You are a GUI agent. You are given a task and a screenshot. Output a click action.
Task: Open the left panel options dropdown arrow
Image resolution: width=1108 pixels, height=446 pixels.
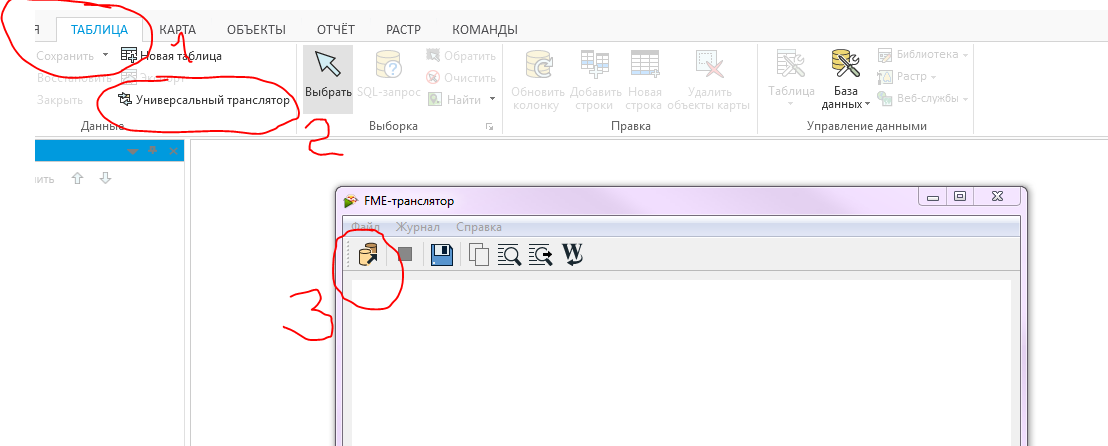(132, 151)
